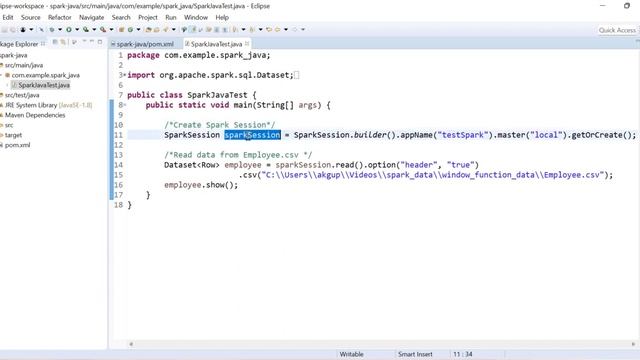Click the Quick Access search field
This screenshot has width=640, height=360.
[617, 30]
